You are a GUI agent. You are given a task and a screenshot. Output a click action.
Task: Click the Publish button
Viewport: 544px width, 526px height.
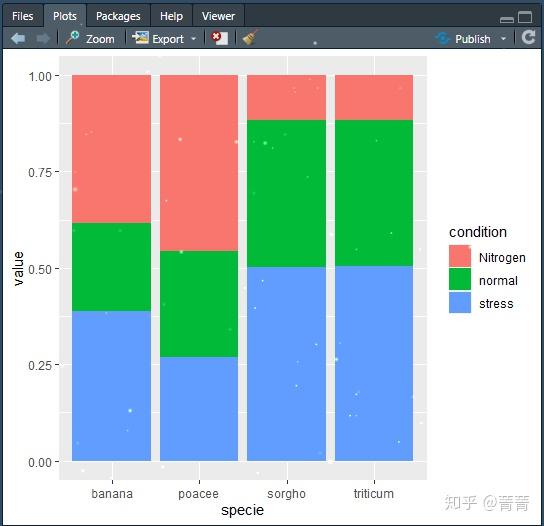[x=464, y=39]
